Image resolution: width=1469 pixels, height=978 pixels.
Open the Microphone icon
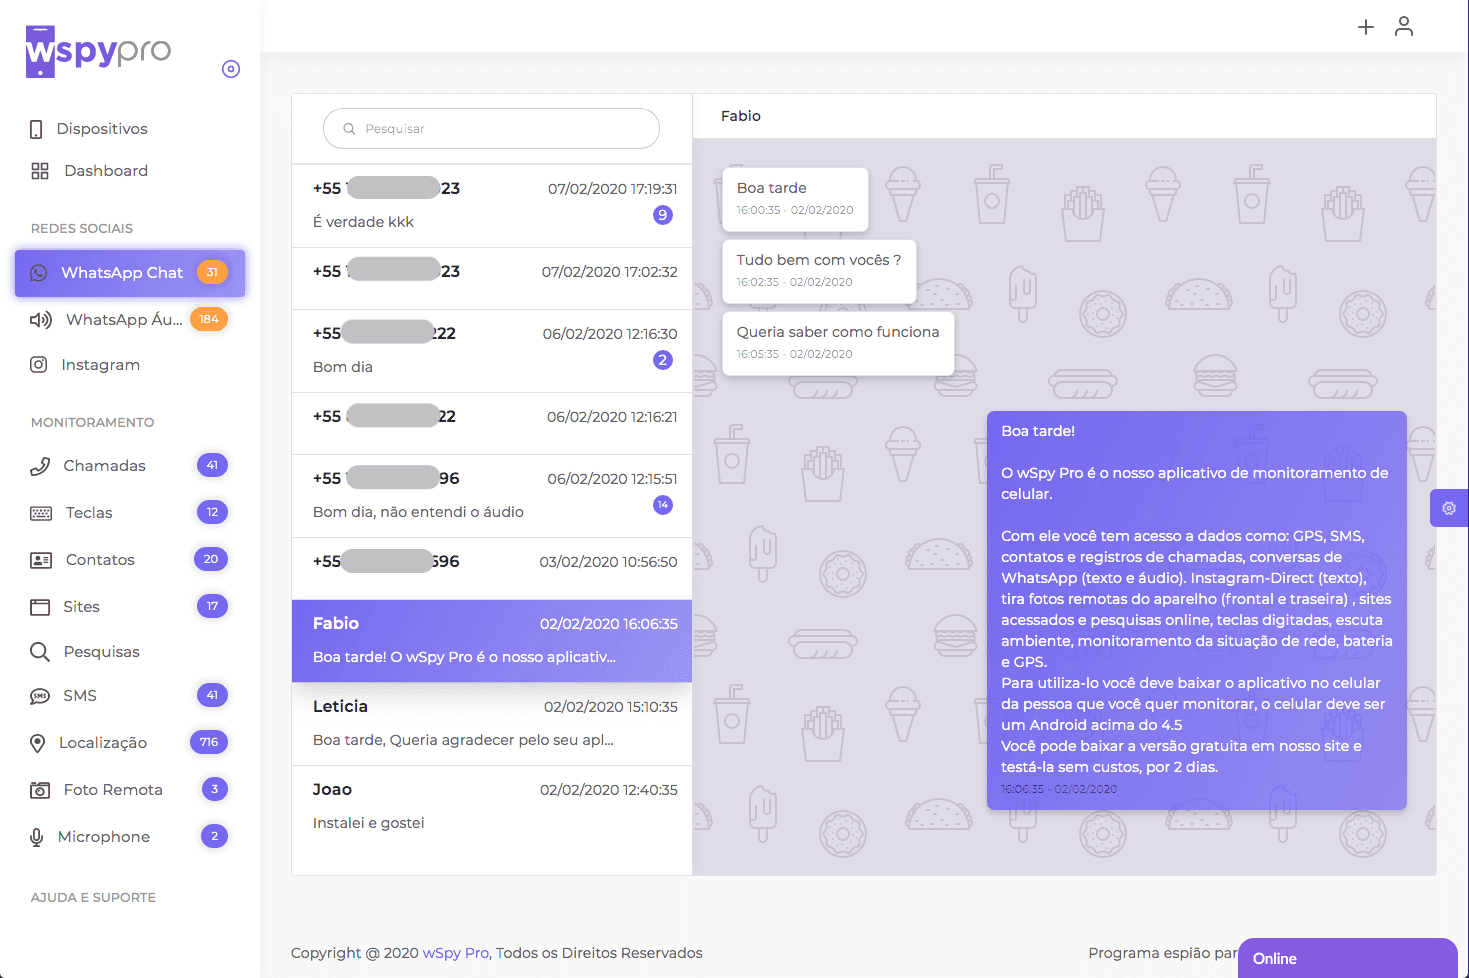pyautogui.click(x=36, y=837)
